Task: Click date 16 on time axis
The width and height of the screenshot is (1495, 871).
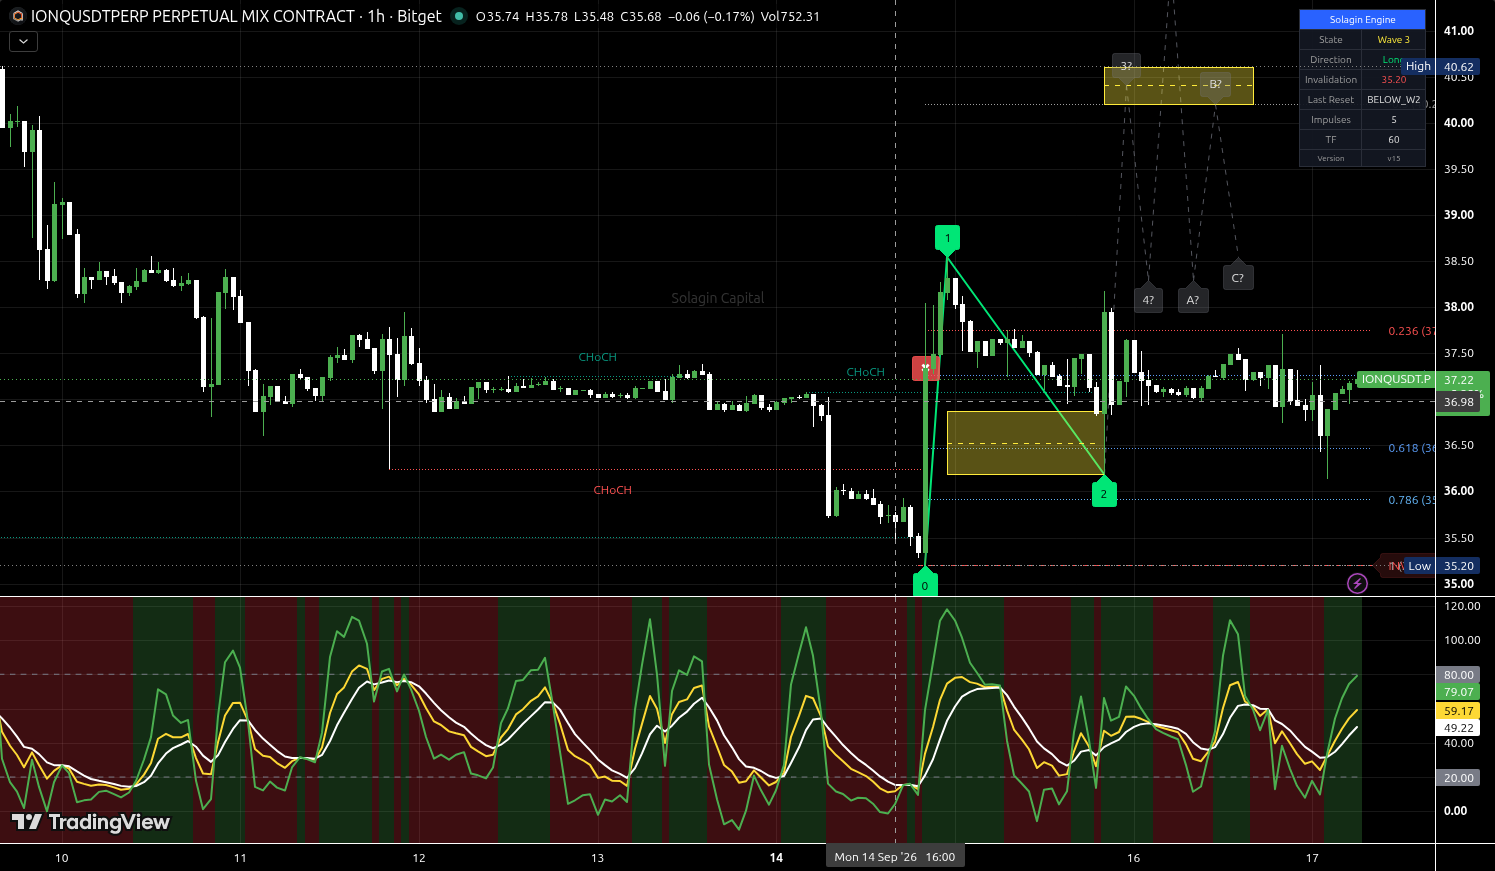Action: 1134,858
